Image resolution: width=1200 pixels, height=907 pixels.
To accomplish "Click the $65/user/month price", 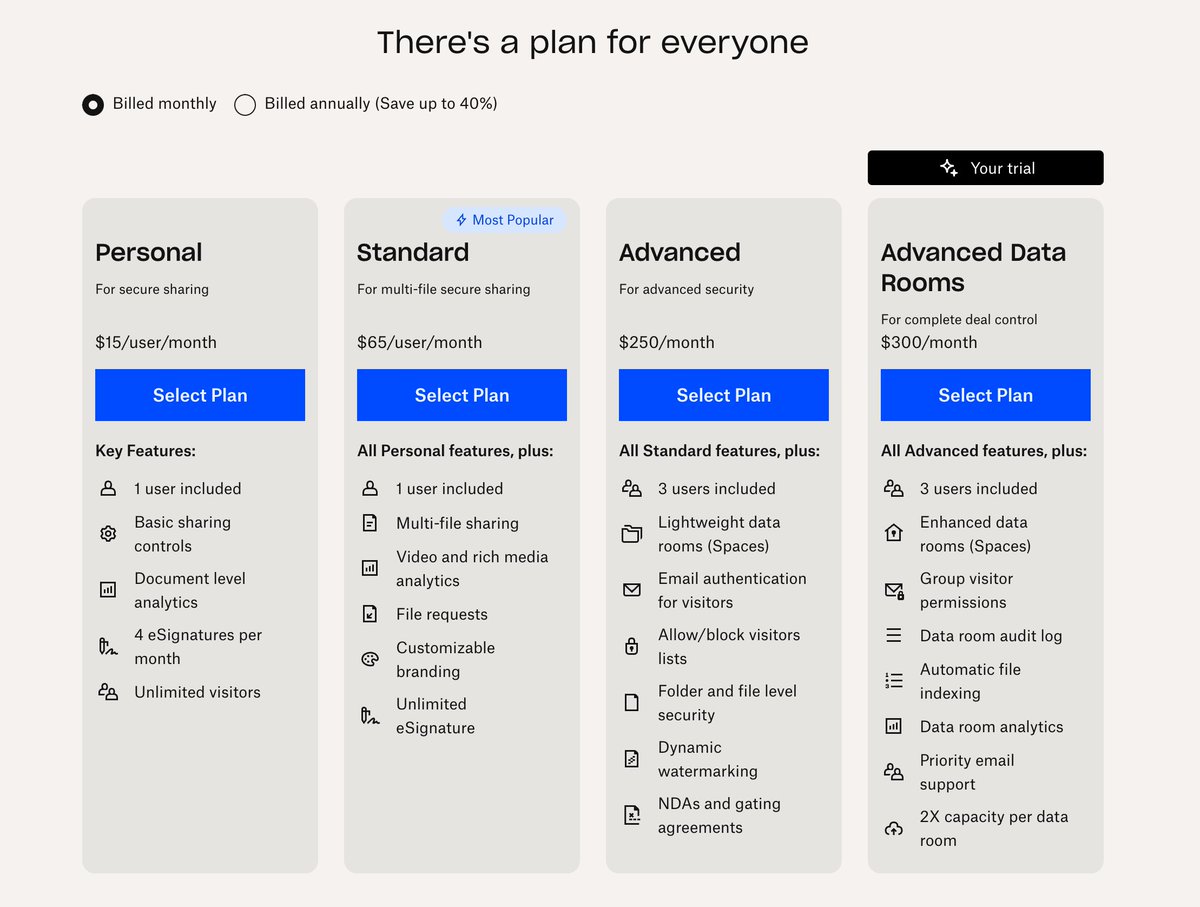I will point(420,342).
